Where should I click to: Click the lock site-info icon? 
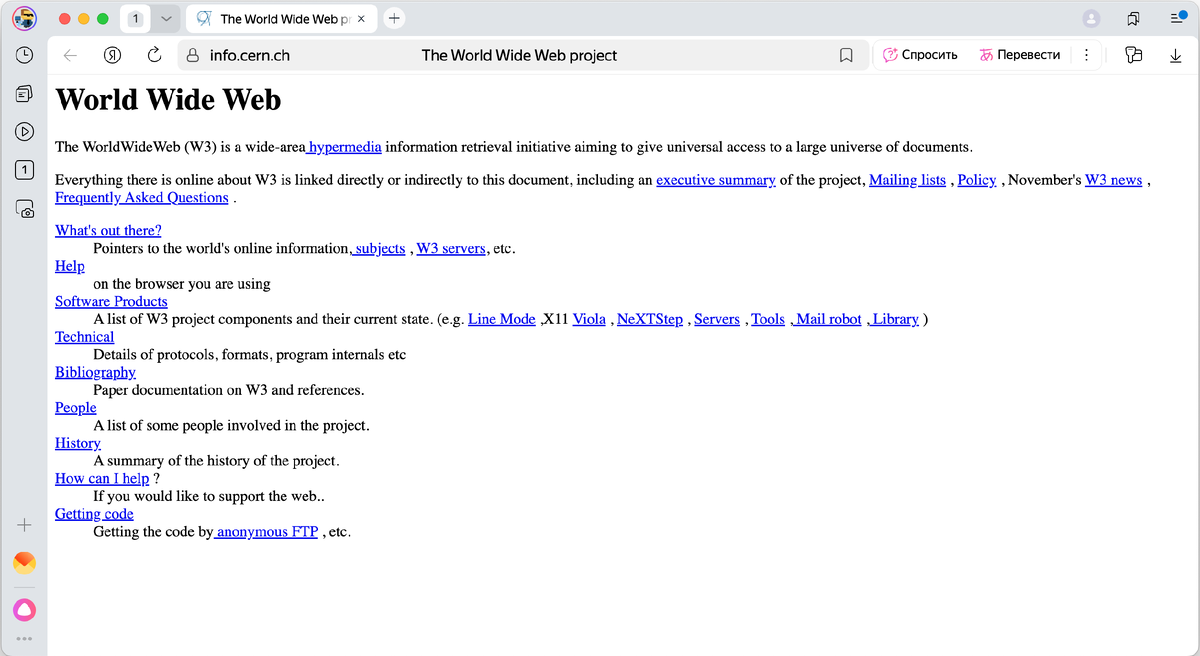[194, 56]
